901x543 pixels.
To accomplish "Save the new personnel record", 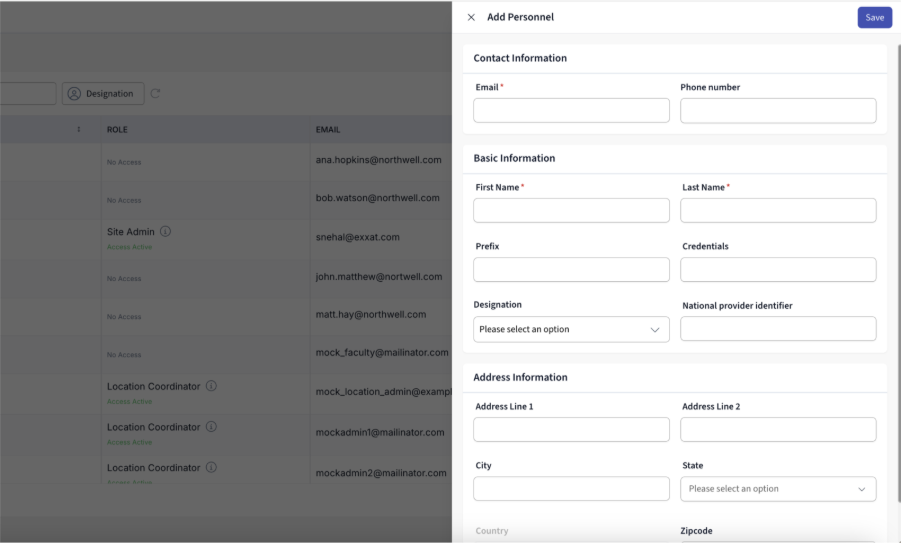I will 874,17.
